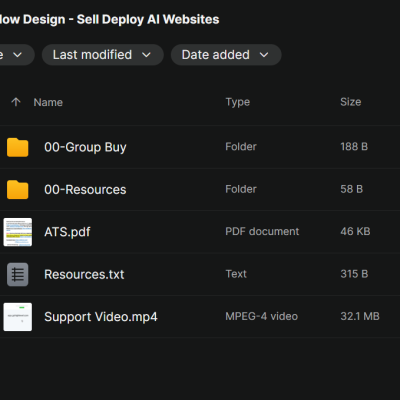Viewport: 400px width, 400px height.
Task: Click the 188 B size value
Action: point(354,147)
